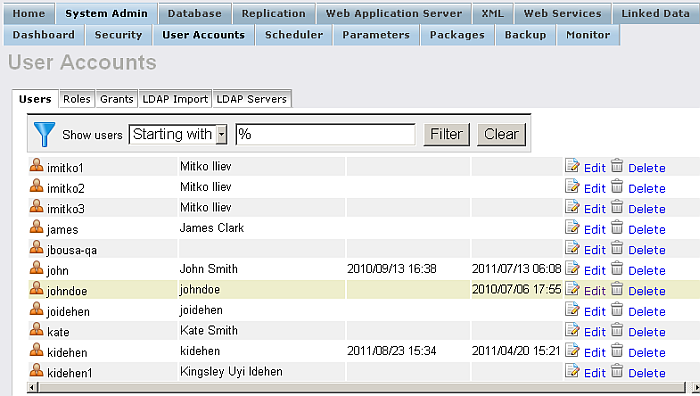
Task: Click the Filter button
Action: tap(446, 134)
